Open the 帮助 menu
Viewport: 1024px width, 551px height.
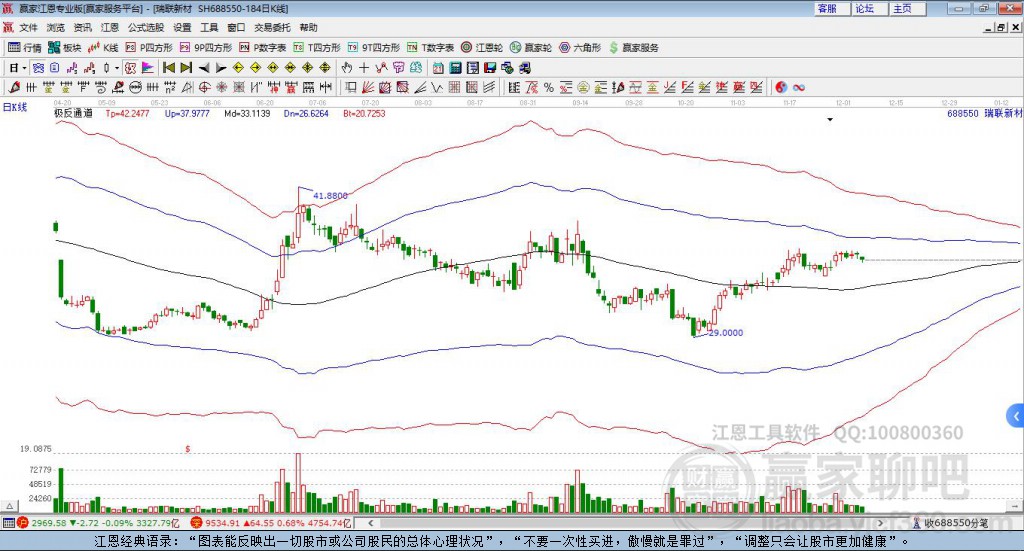click(x=308, y=27)
